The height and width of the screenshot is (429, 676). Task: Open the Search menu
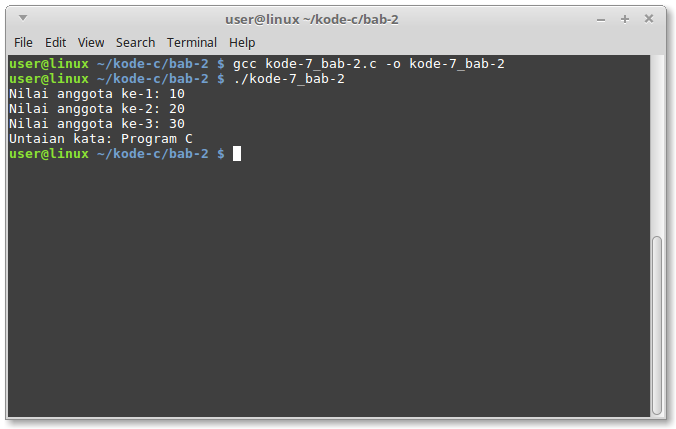coord(135,42)
